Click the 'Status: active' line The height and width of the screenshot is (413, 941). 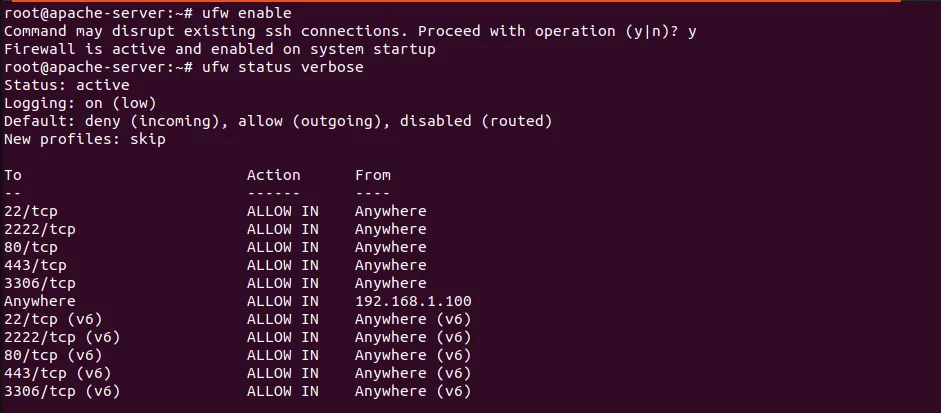point(66,85)
